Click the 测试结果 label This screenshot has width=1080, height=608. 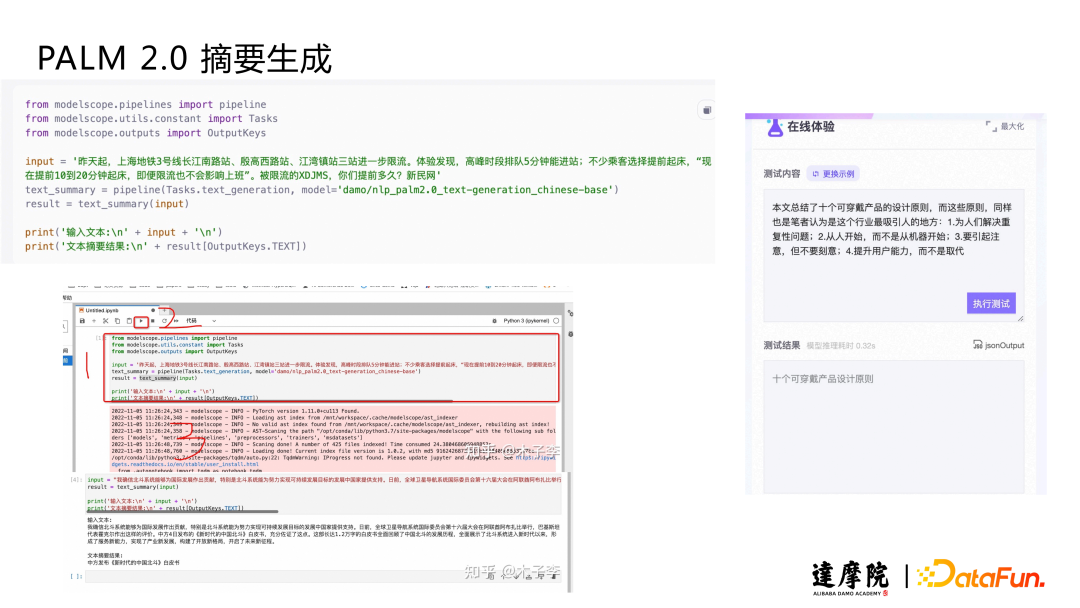coord(781,345)
